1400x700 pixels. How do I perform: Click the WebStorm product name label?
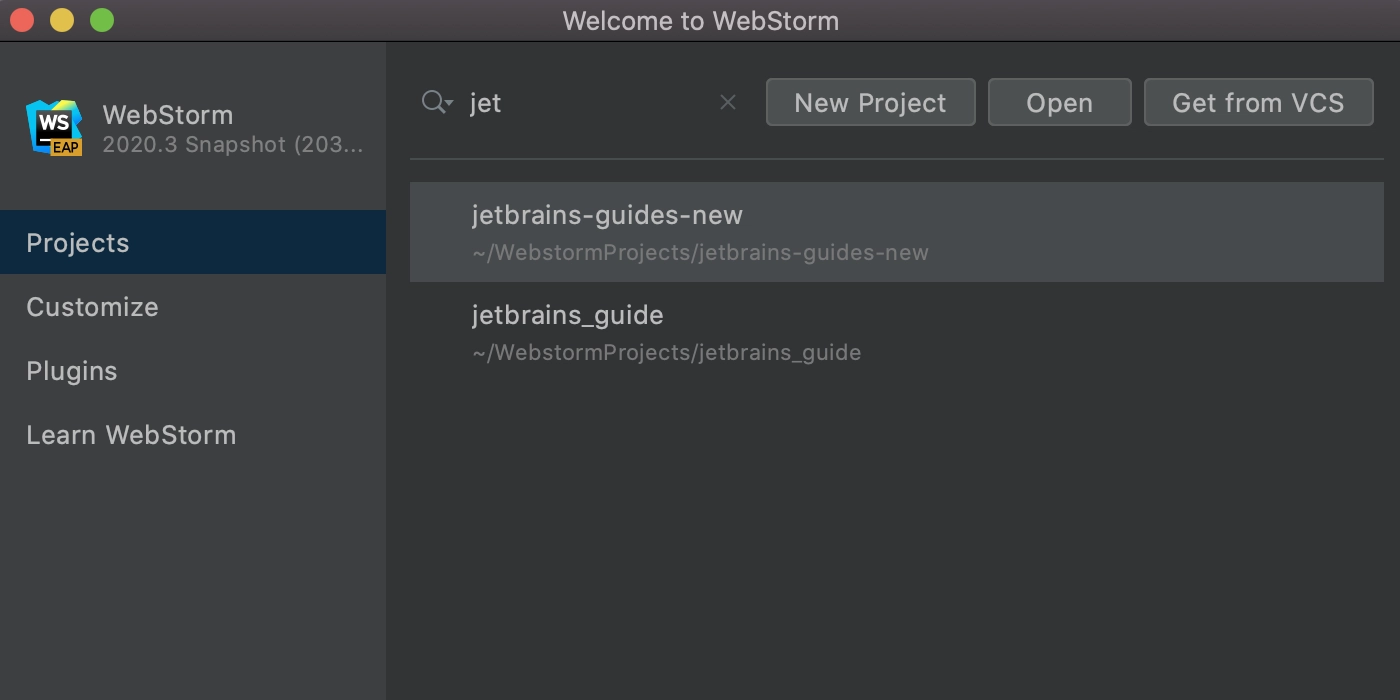[168, 115]
